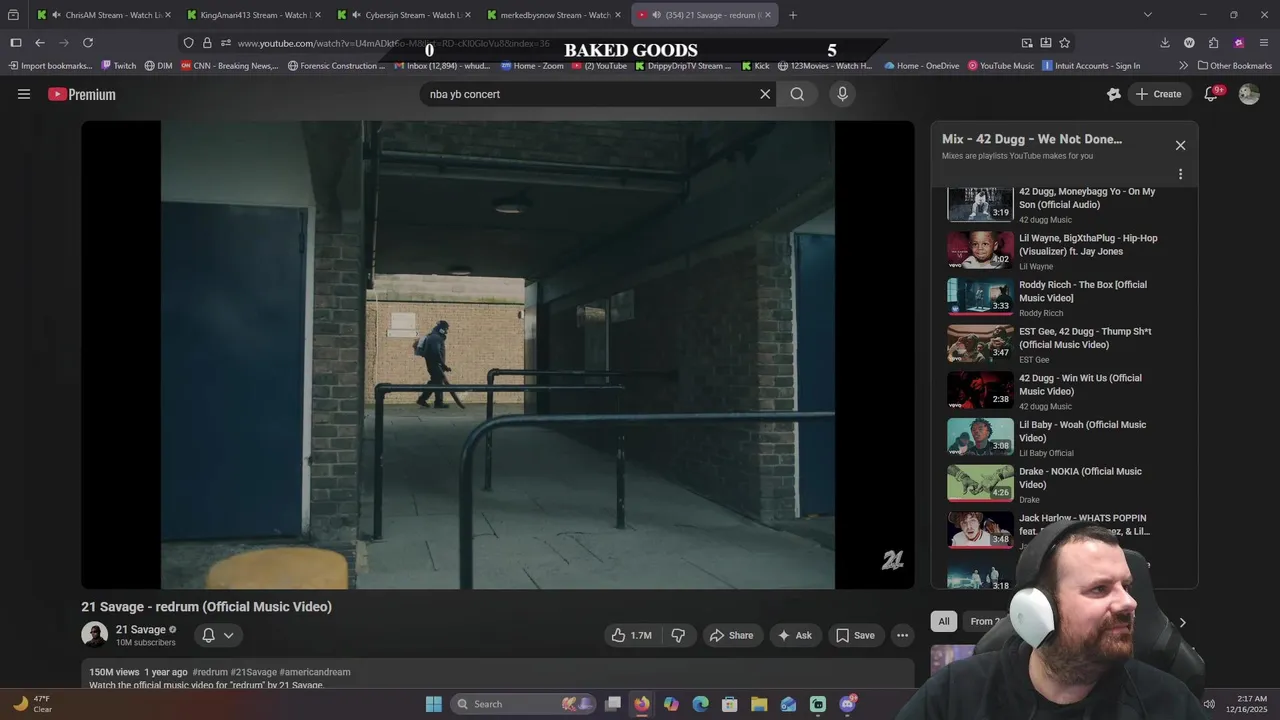Open YouTube notifications bell
1280x720 pixels.
[1211, 94]
